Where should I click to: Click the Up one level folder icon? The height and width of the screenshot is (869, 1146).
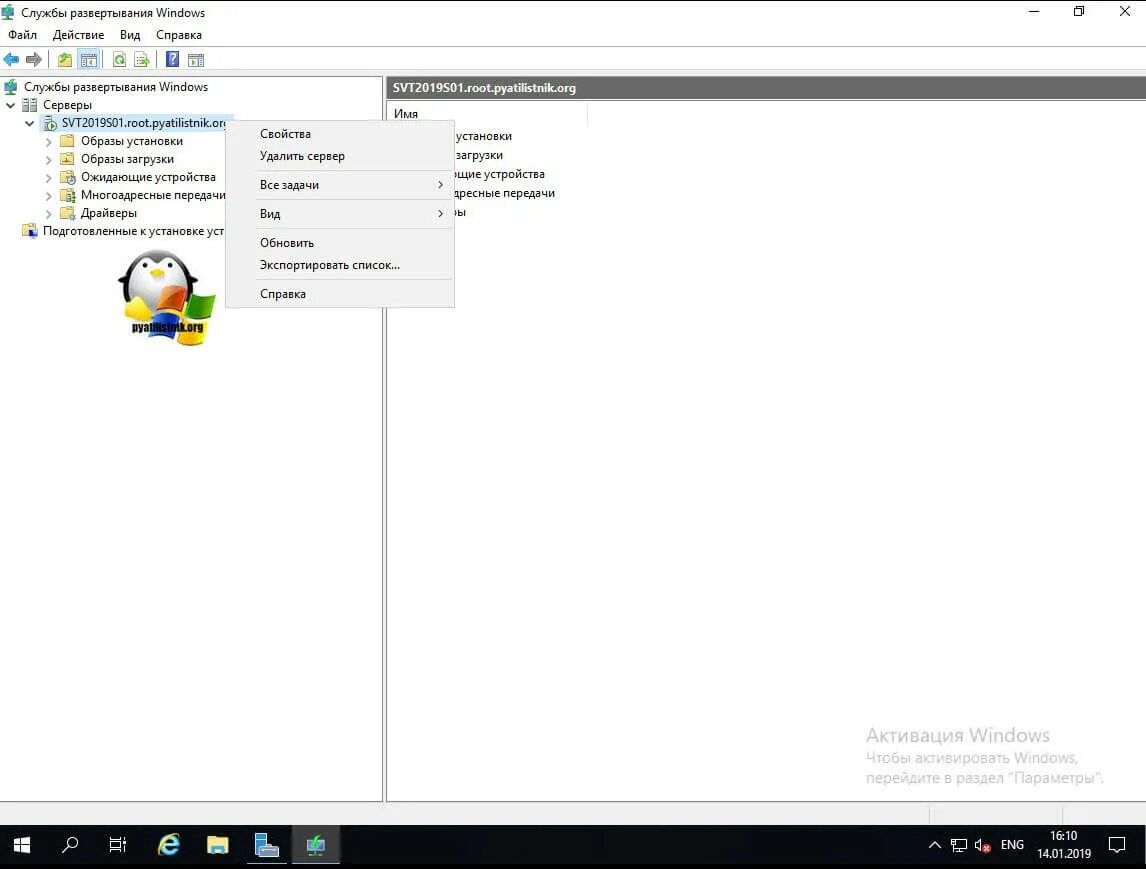63,58
